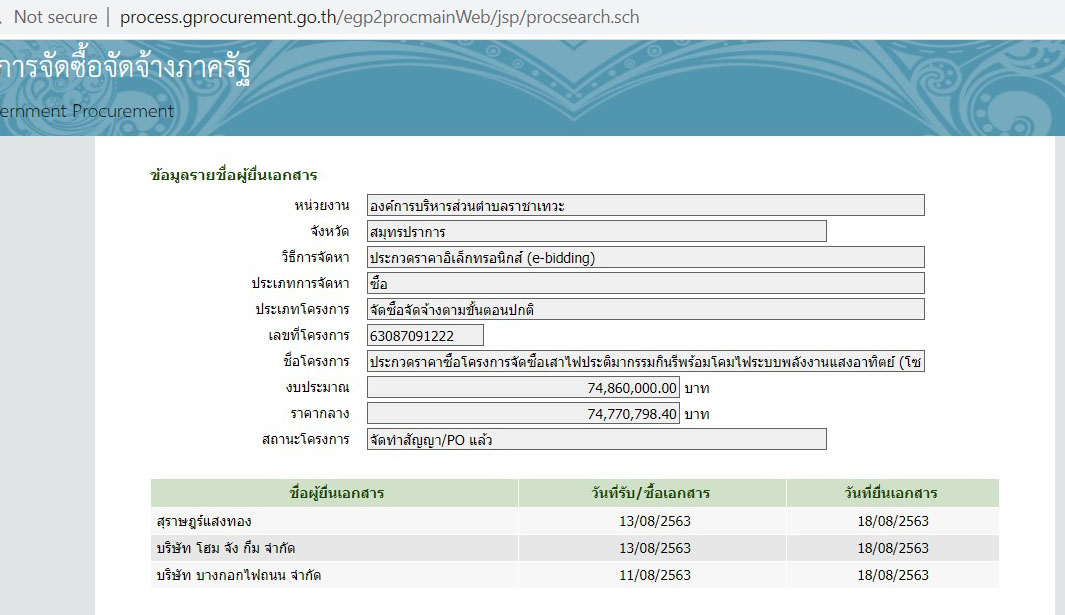Image resolution: width=1065 pixels, height=615 pixels.
Task: Focus the จังหวัด field showing สมุทรปราการ
Action: pyautogui.click(x=596, y=231)
